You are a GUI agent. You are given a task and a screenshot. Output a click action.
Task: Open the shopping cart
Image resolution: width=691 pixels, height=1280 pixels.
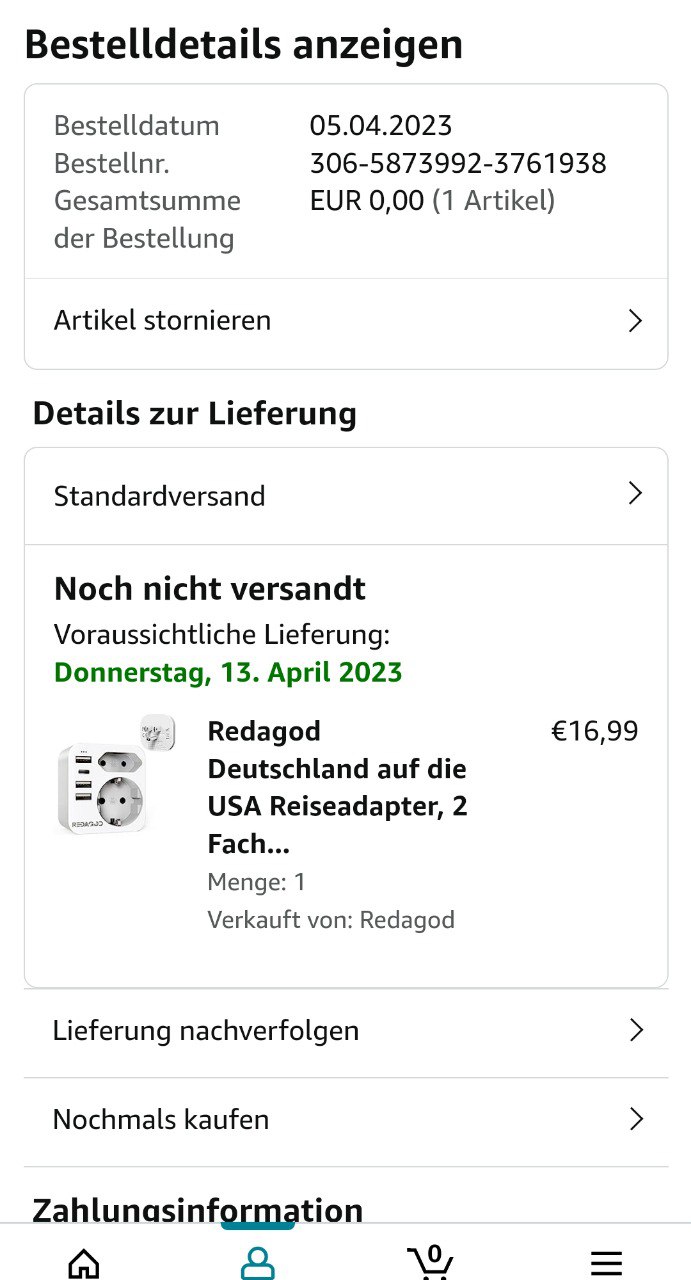[431, 1262]
